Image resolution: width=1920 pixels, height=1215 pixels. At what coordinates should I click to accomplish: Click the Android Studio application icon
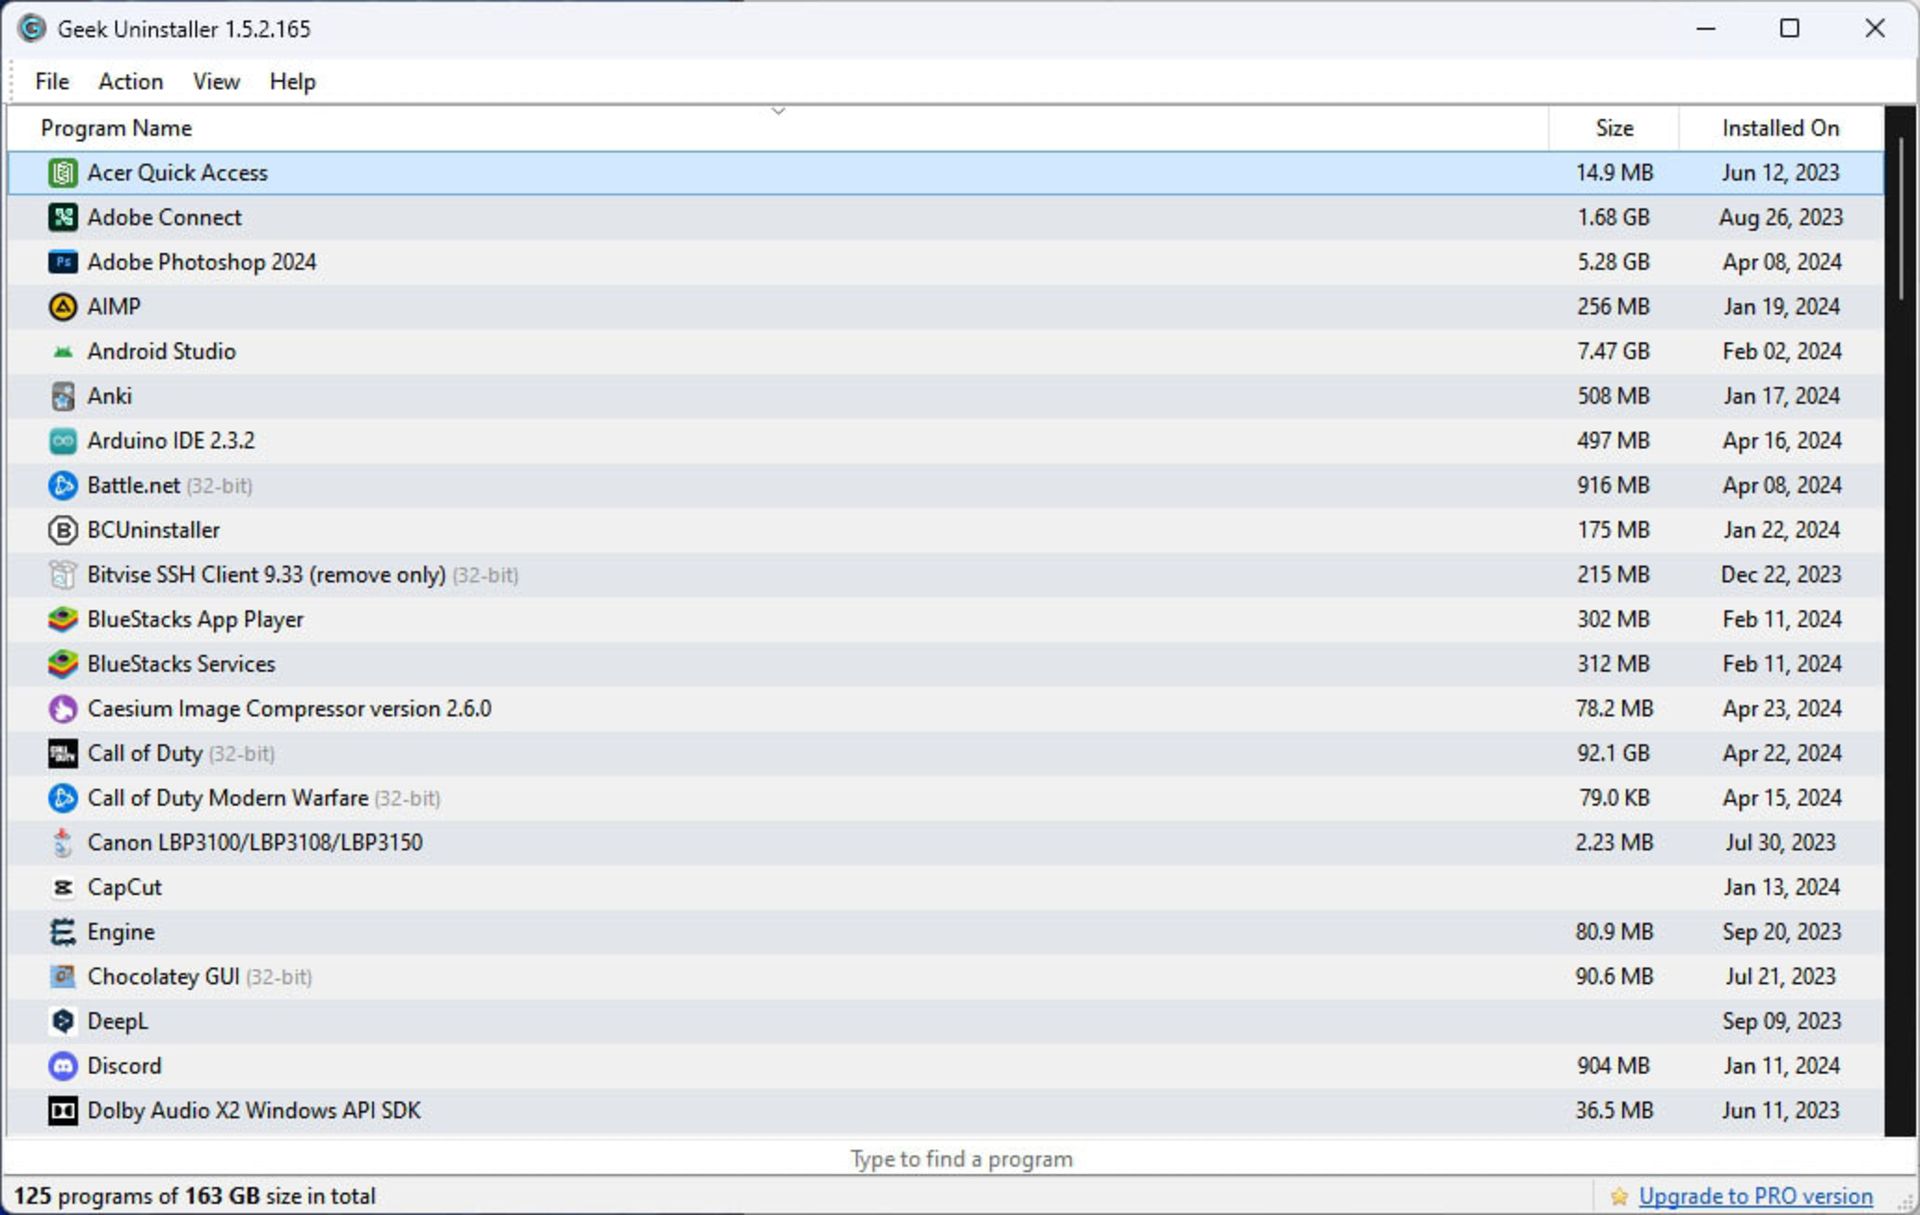click(62, 350)
